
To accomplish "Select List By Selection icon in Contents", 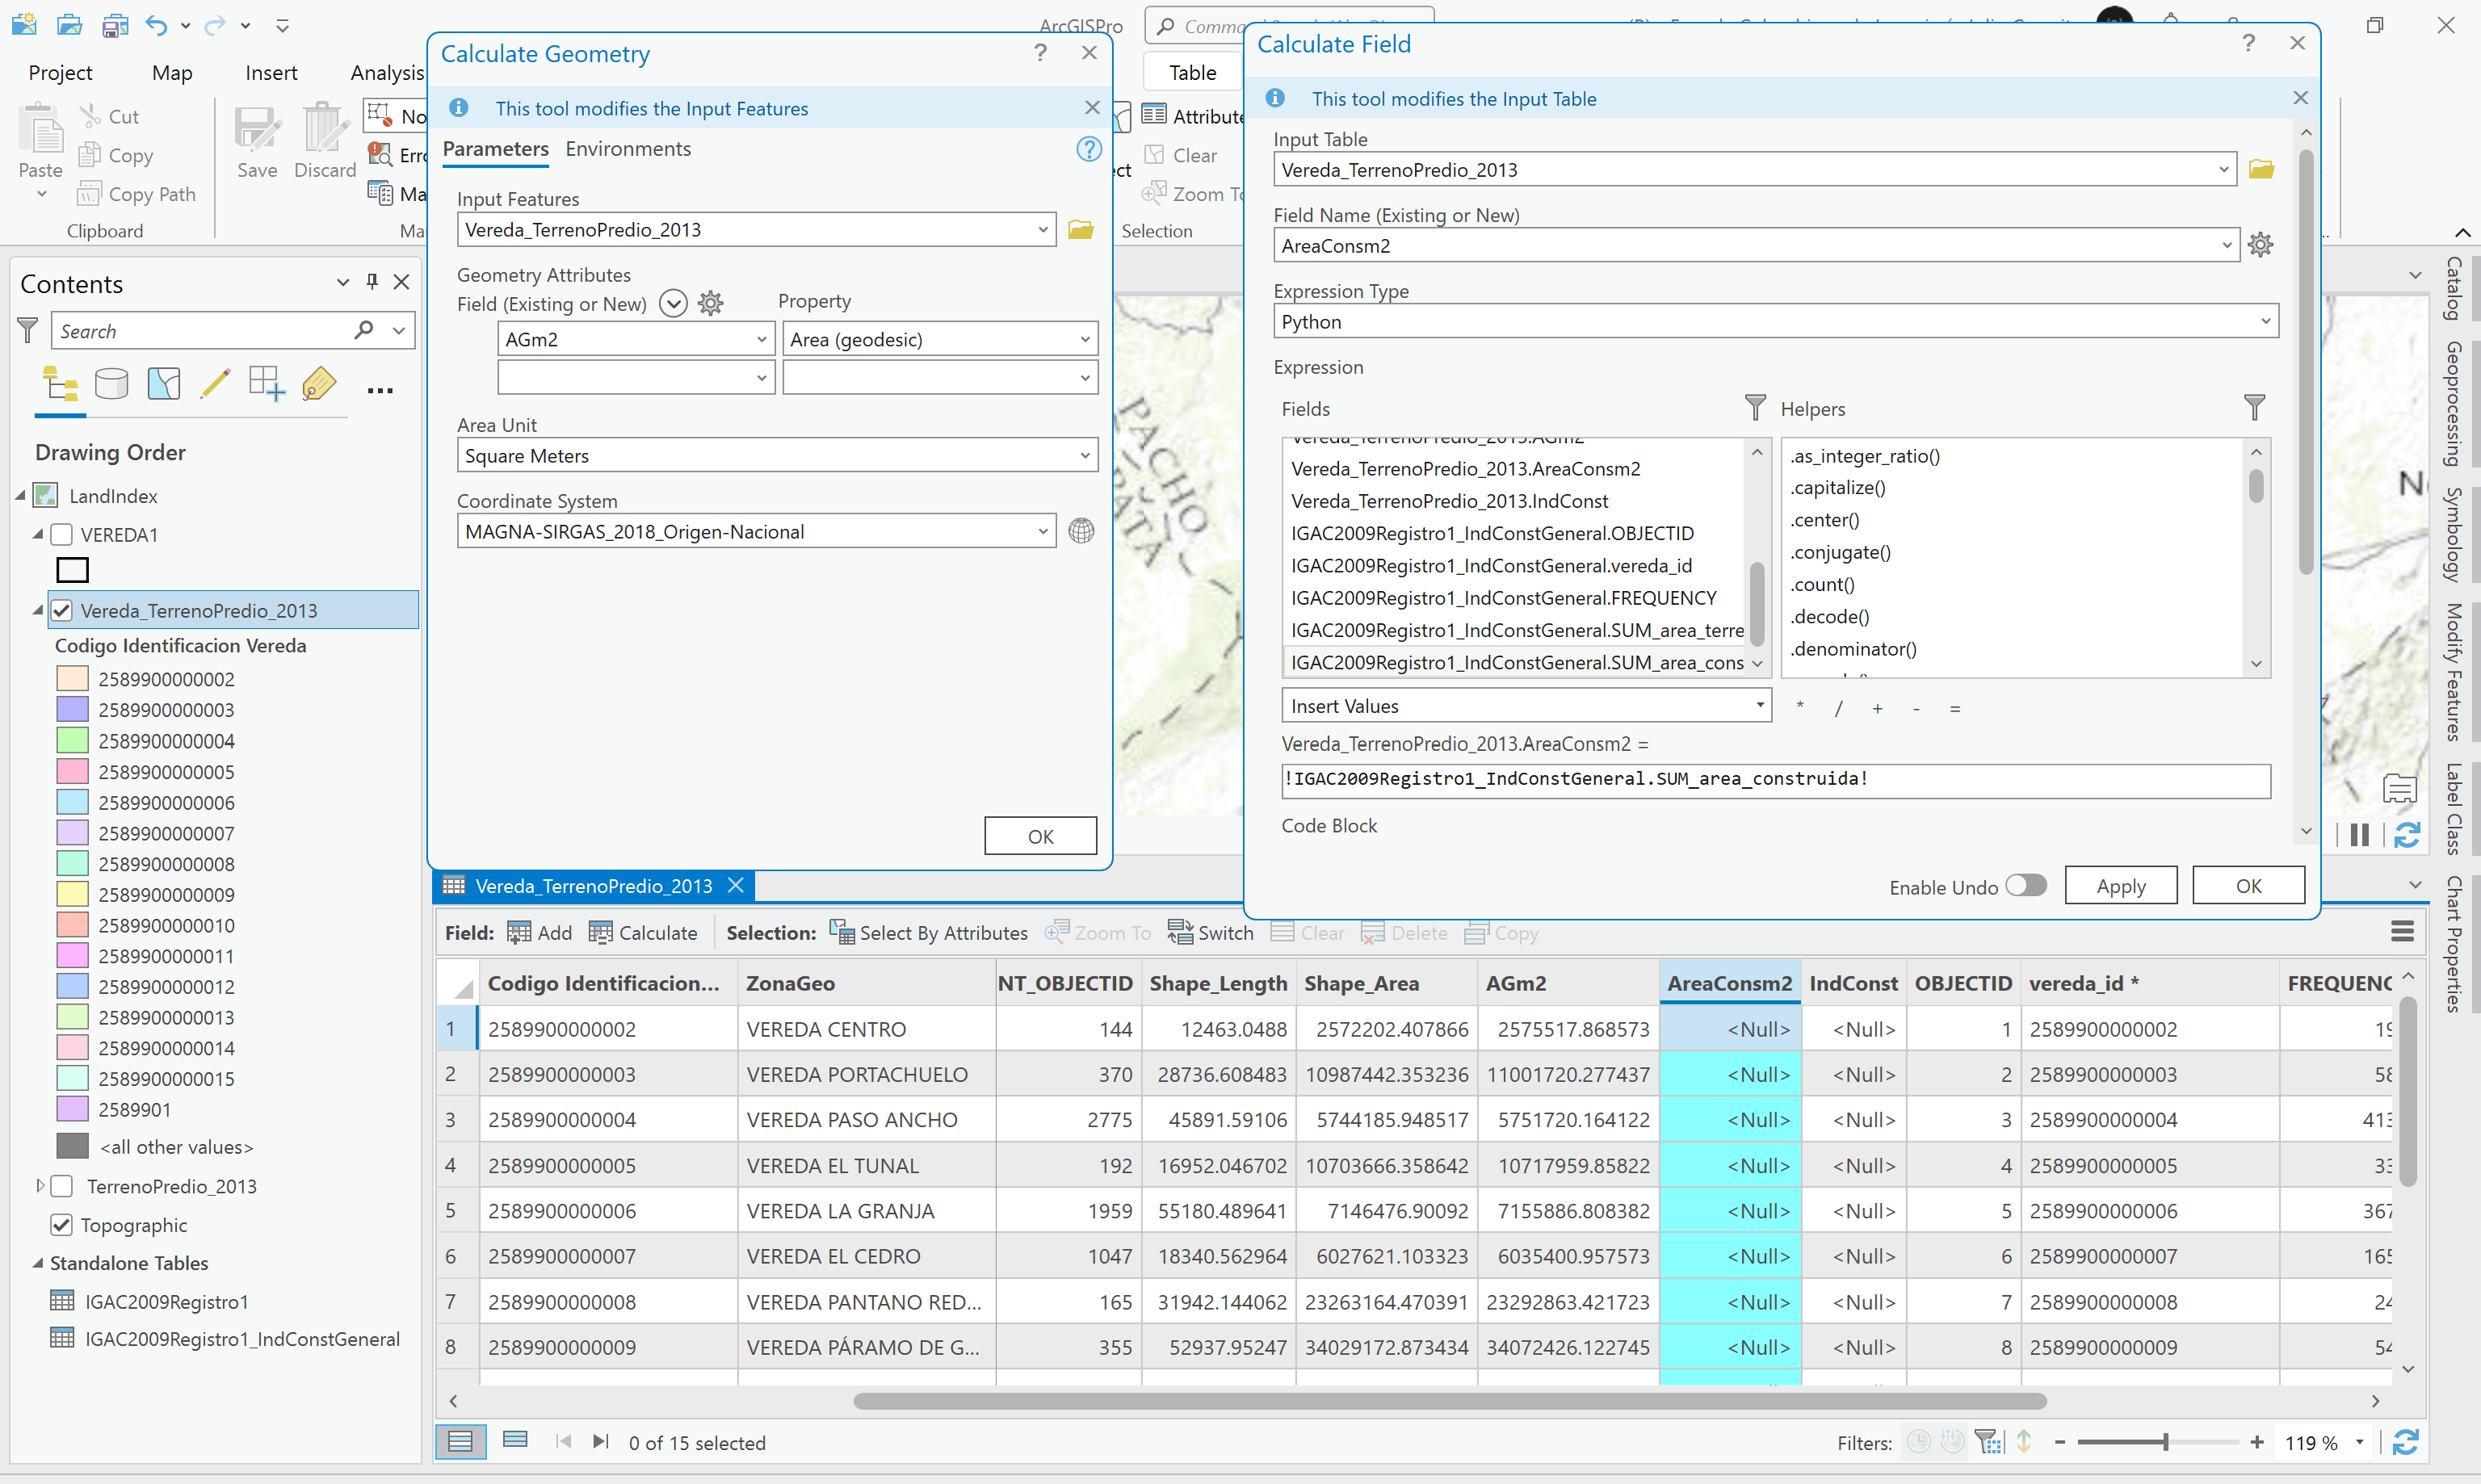I will click(x=163, y=384).
